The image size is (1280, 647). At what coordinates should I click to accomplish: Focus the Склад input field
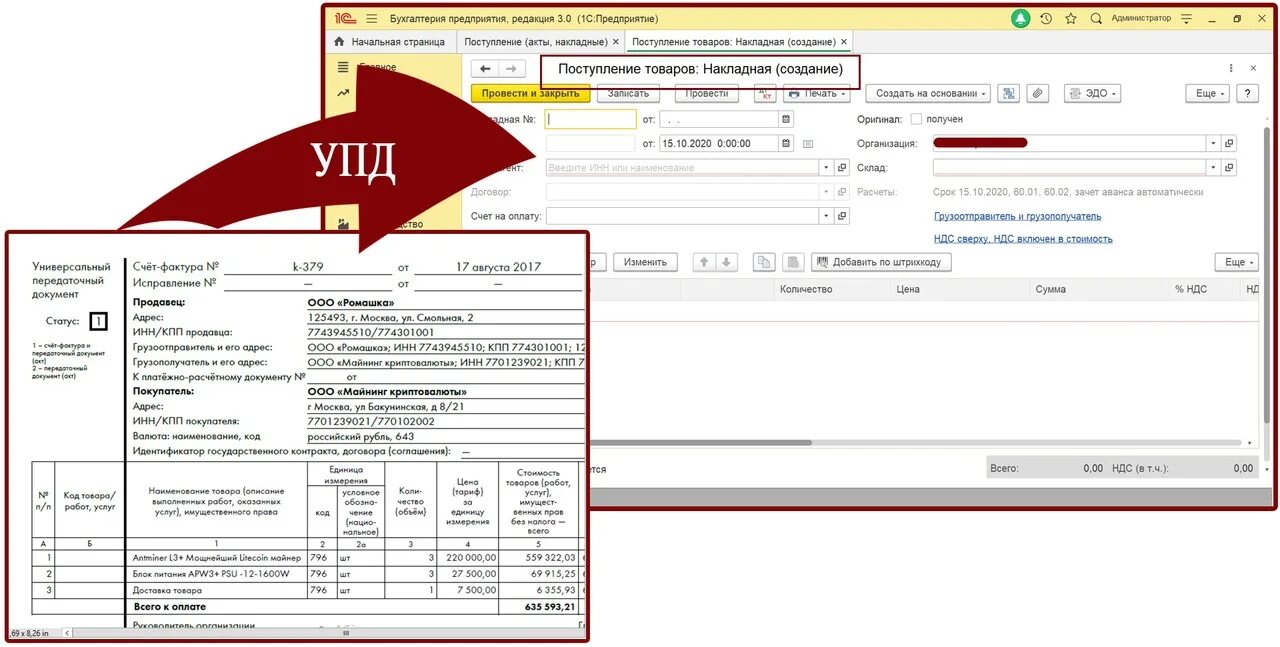1069,168
